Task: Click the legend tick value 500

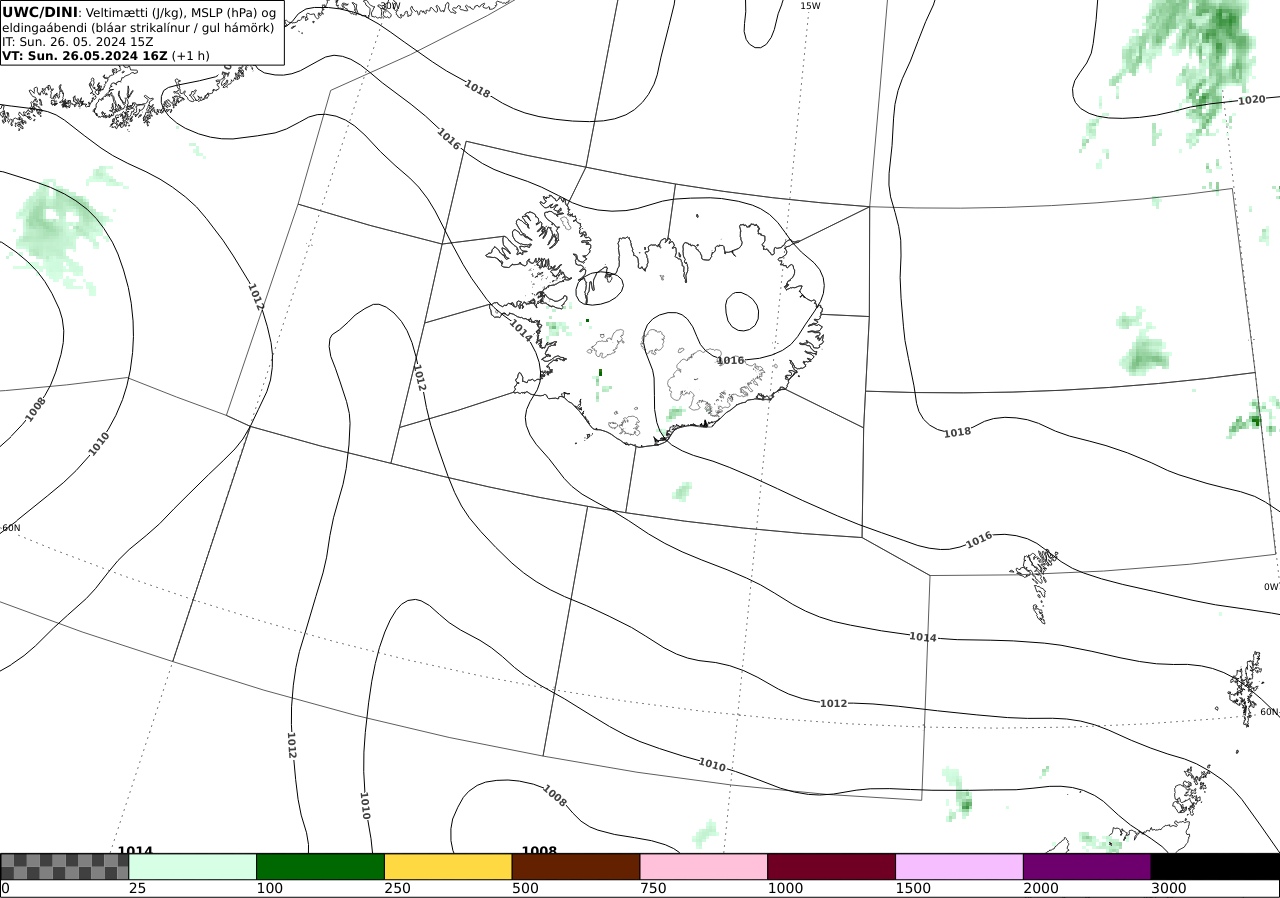Action: click(525, 888)
